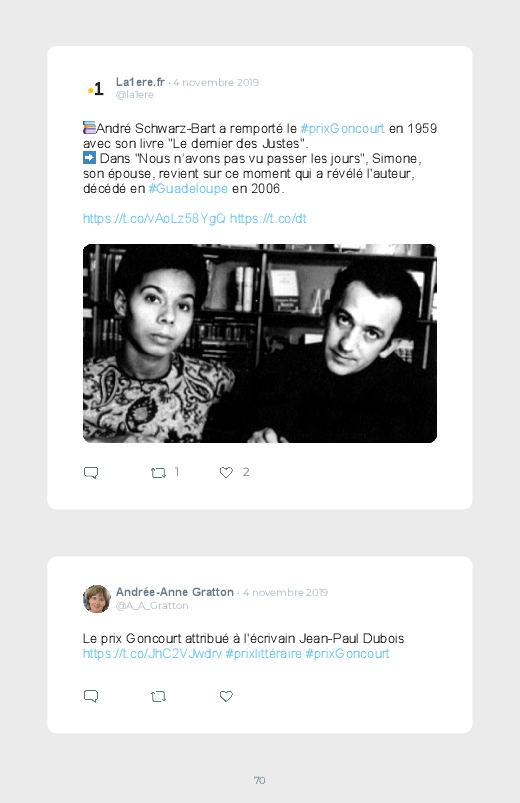Like Andrée-Anne Gratton's tweet

[x=226, y=696]
